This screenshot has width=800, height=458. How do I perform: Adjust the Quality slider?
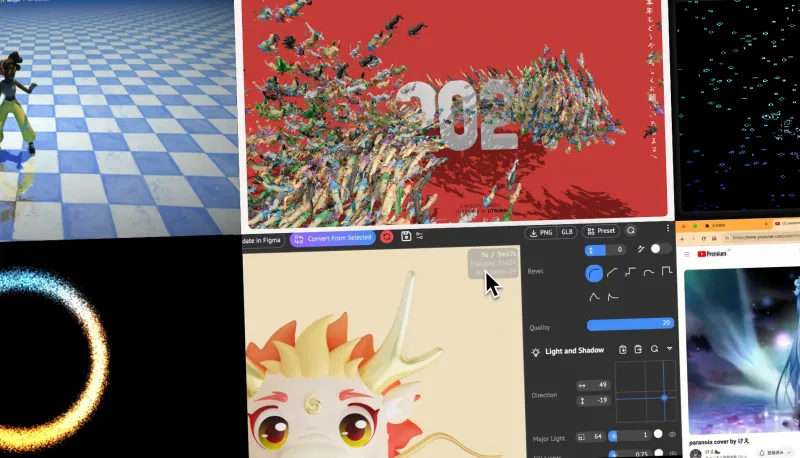(631, 324)
